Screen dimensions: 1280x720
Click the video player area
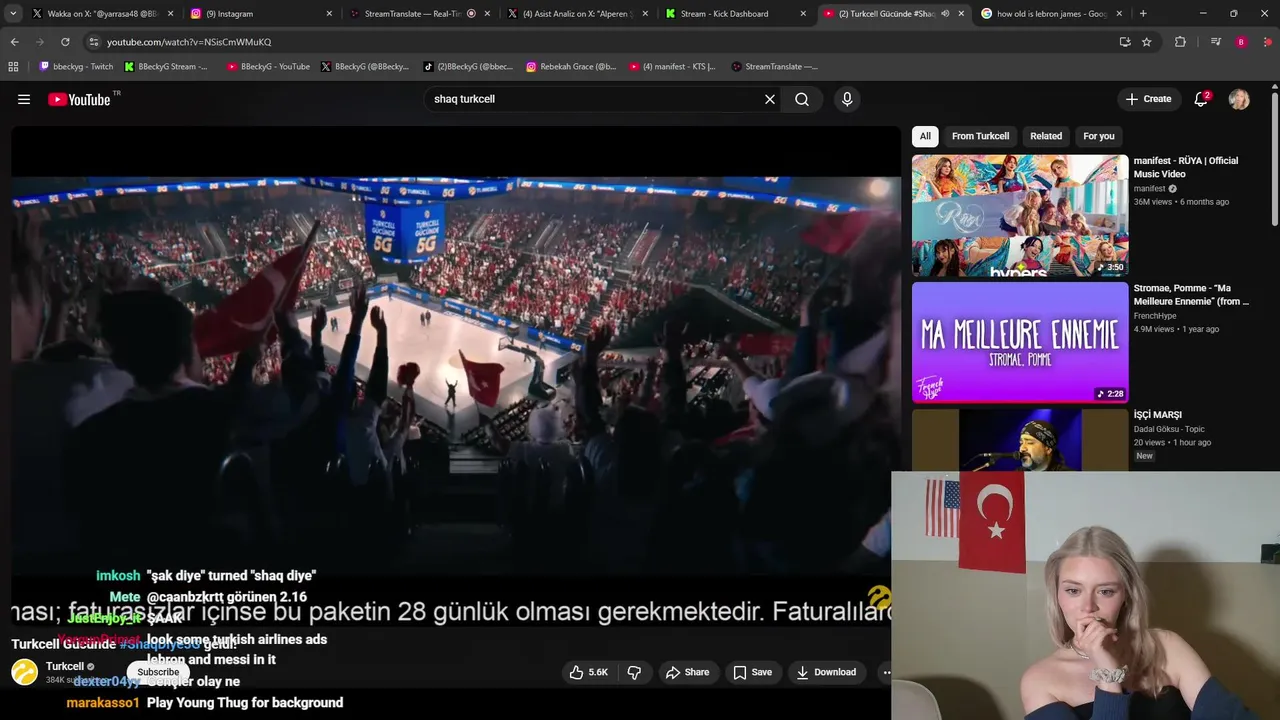point(456,375)
